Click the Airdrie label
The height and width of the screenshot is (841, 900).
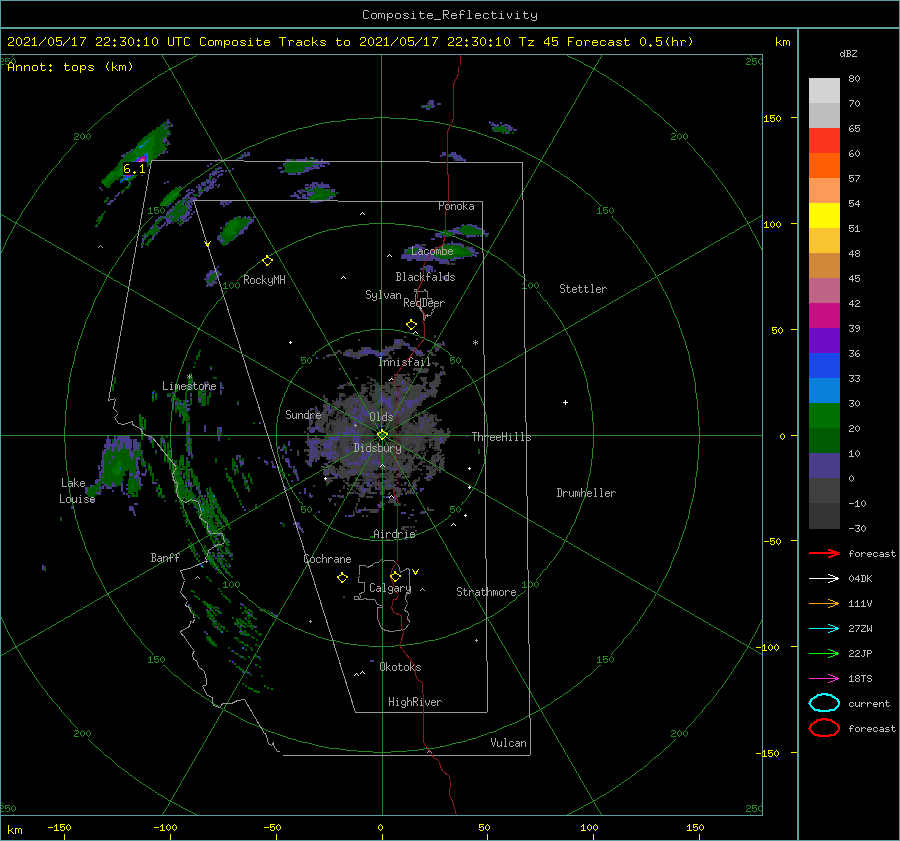[x=394, y=534]
